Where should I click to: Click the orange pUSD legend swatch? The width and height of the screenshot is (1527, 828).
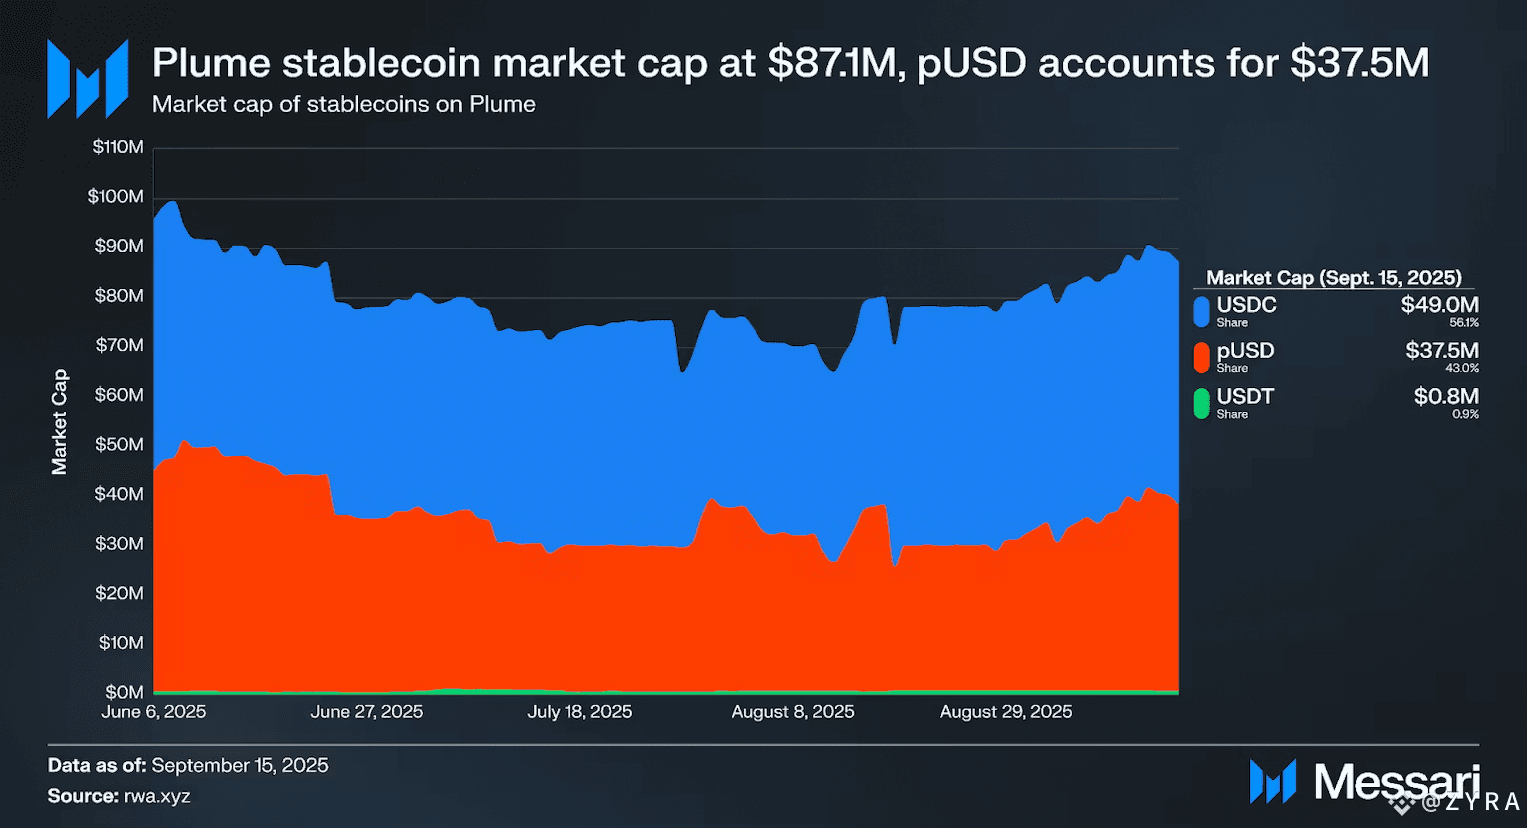(1201, 356)
